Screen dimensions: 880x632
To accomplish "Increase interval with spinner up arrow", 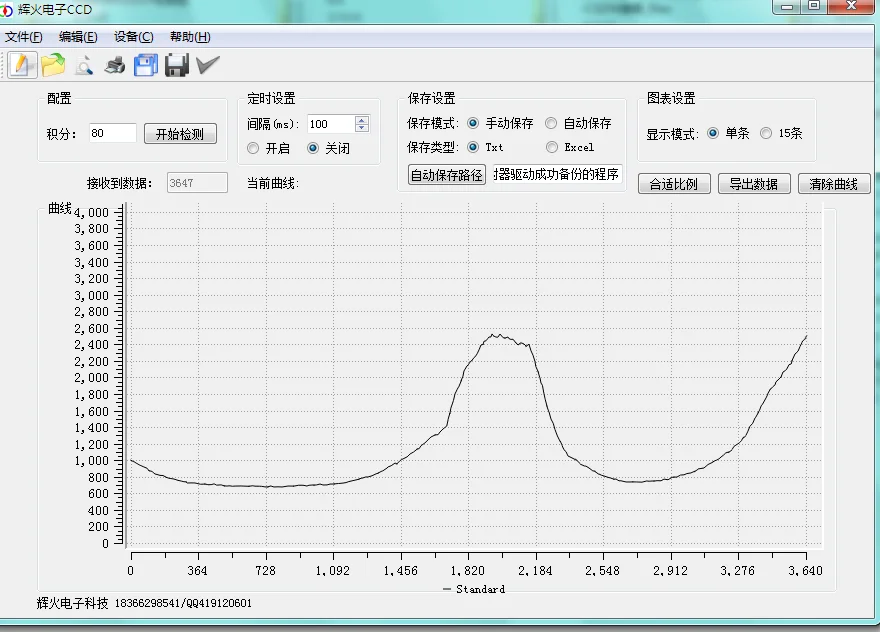I will tap(362, 120).
